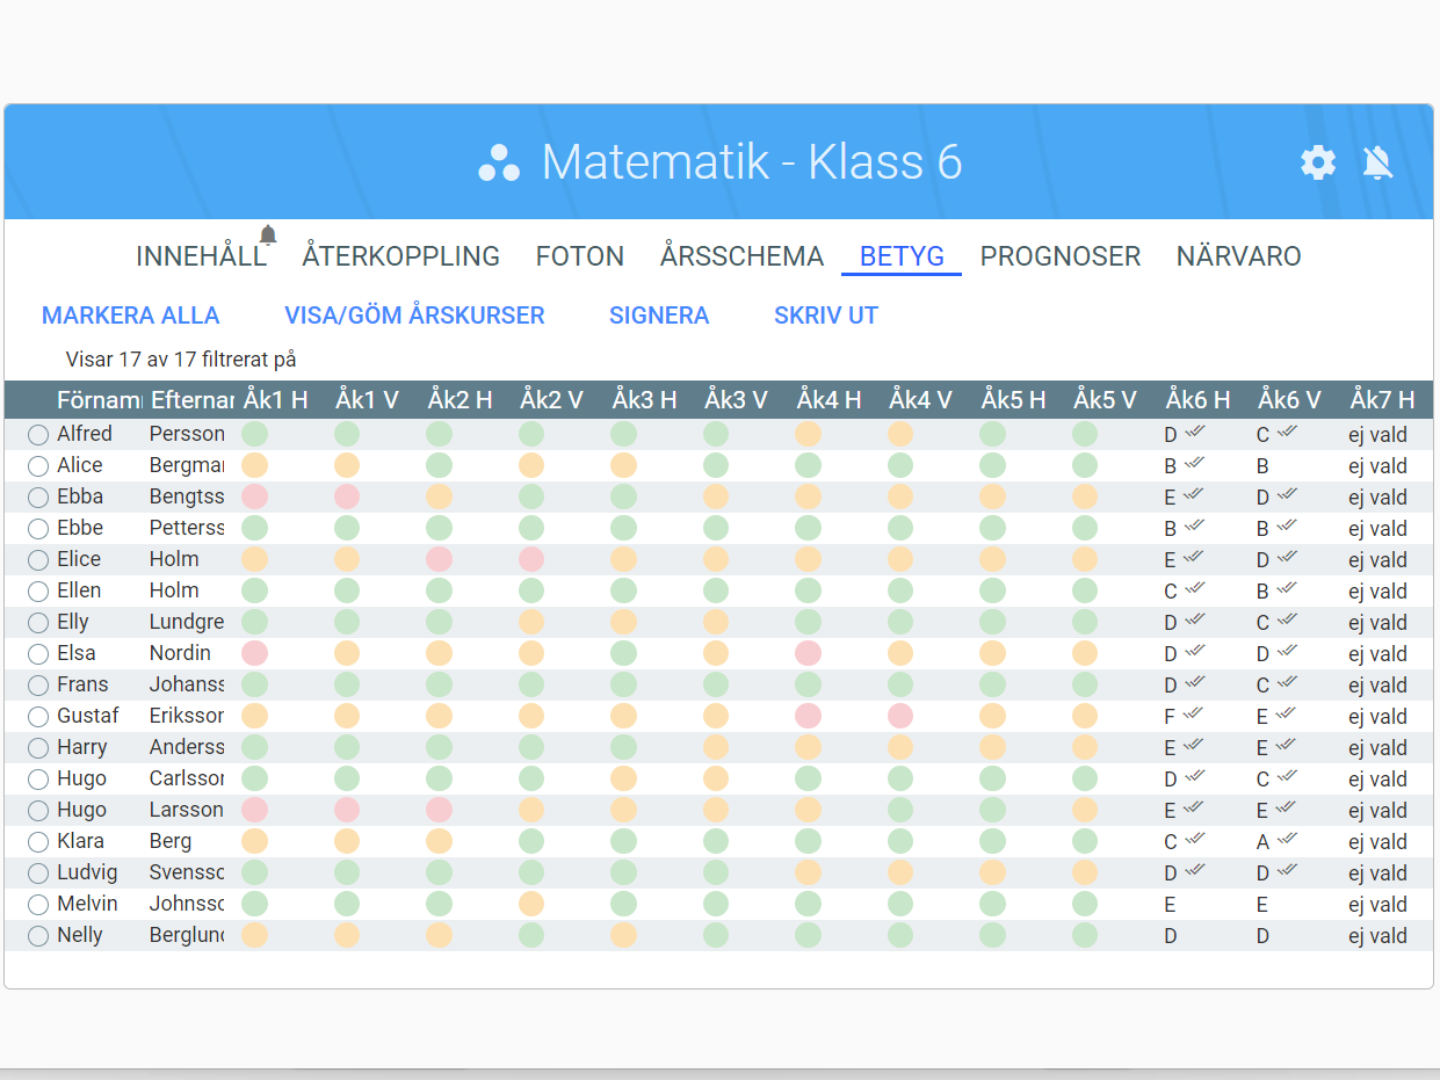Select the radio button for Alfred Persson

click(x=38, y=435)
